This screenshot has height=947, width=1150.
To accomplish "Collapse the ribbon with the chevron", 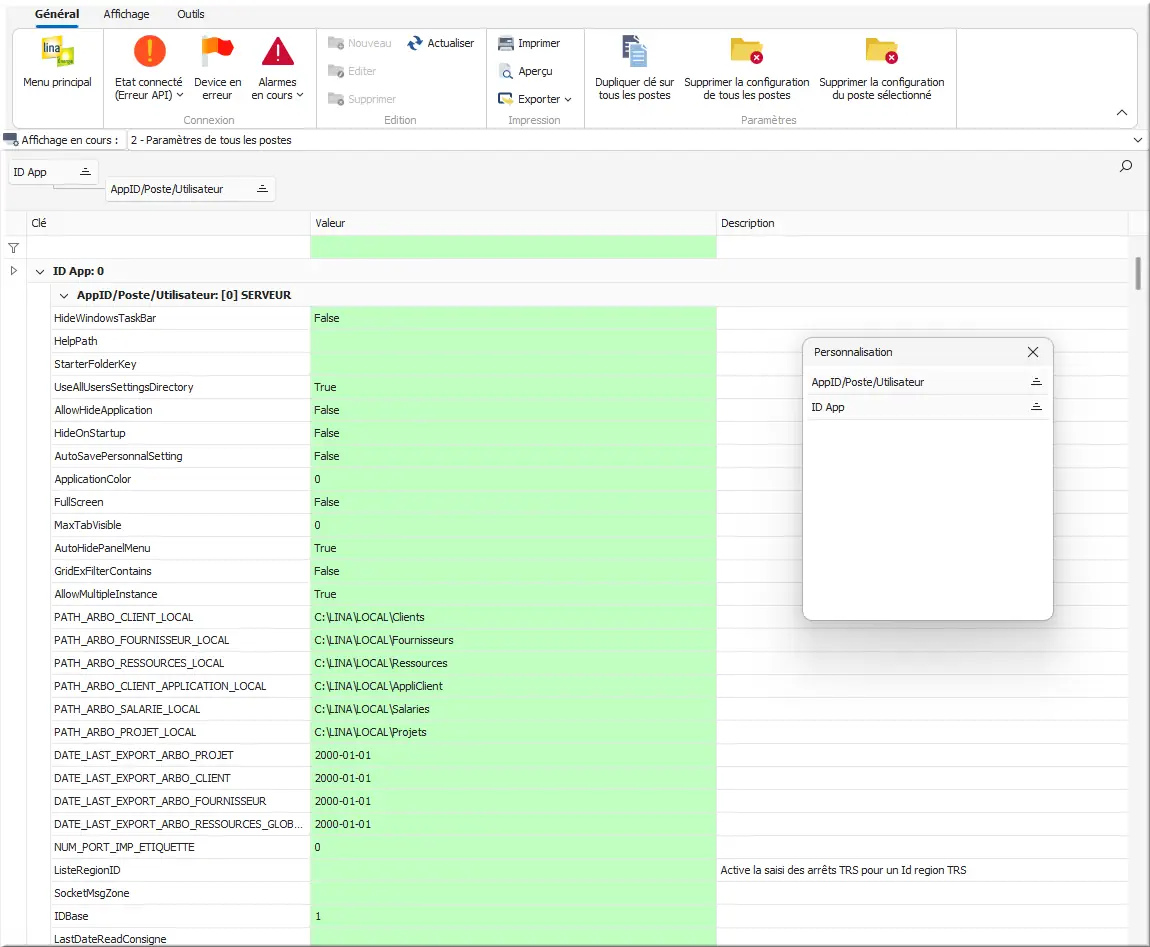I will click(1121, 113).
